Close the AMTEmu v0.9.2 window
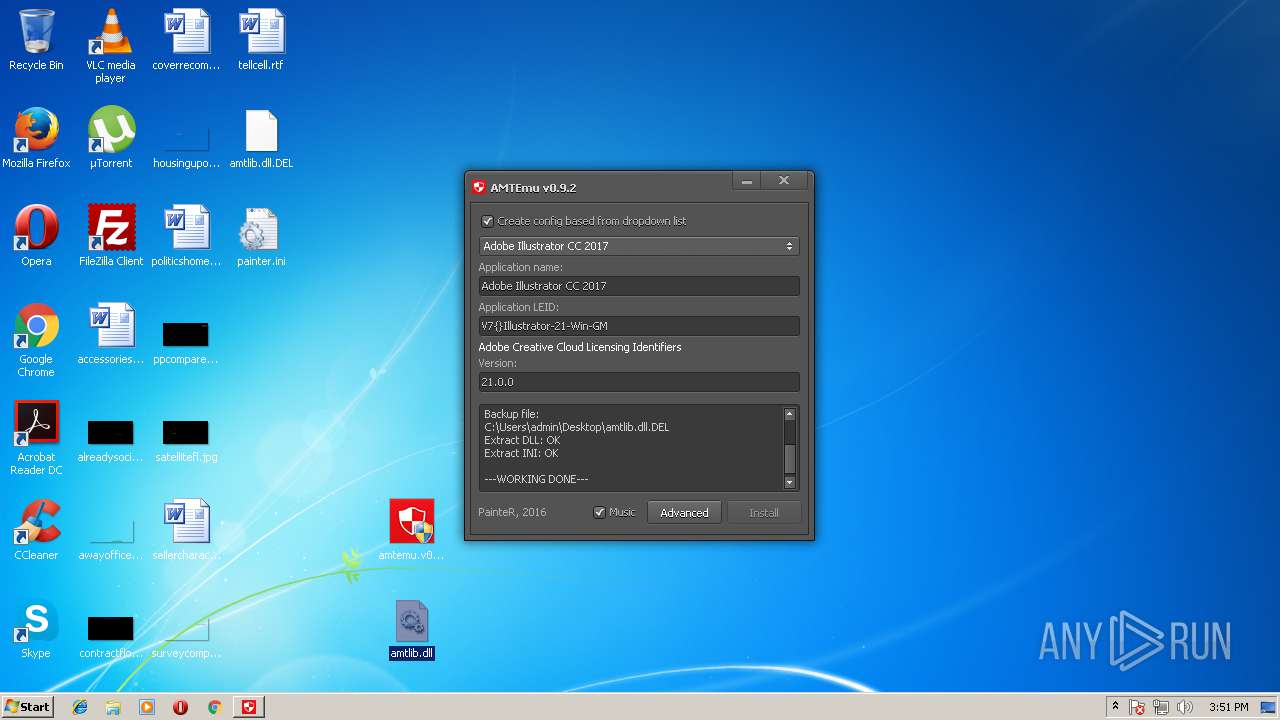The image size is (1280, 720). tap(784, 181)
